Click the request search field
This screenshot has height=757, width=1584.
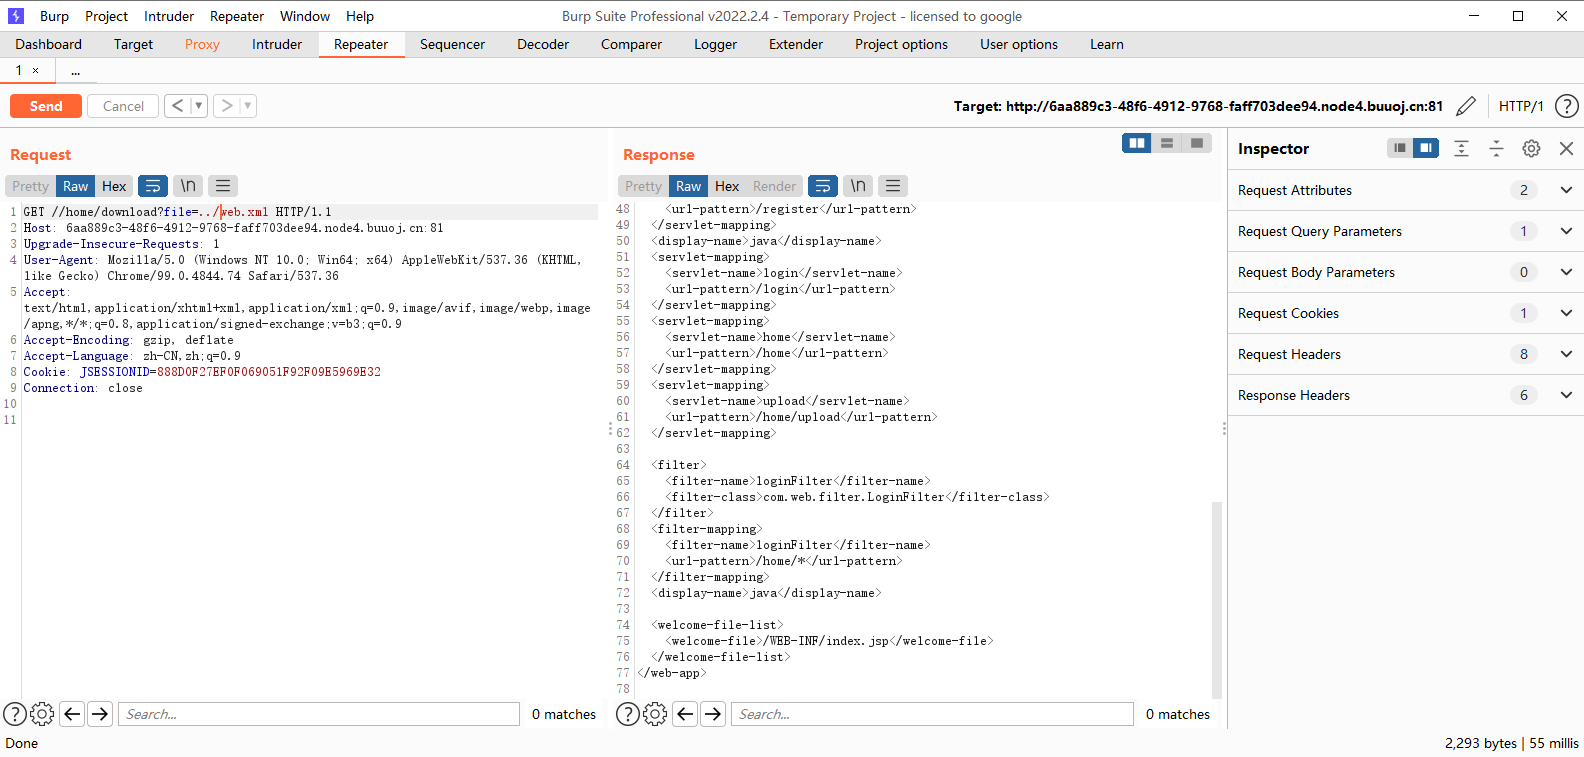(x=319, y=714)
